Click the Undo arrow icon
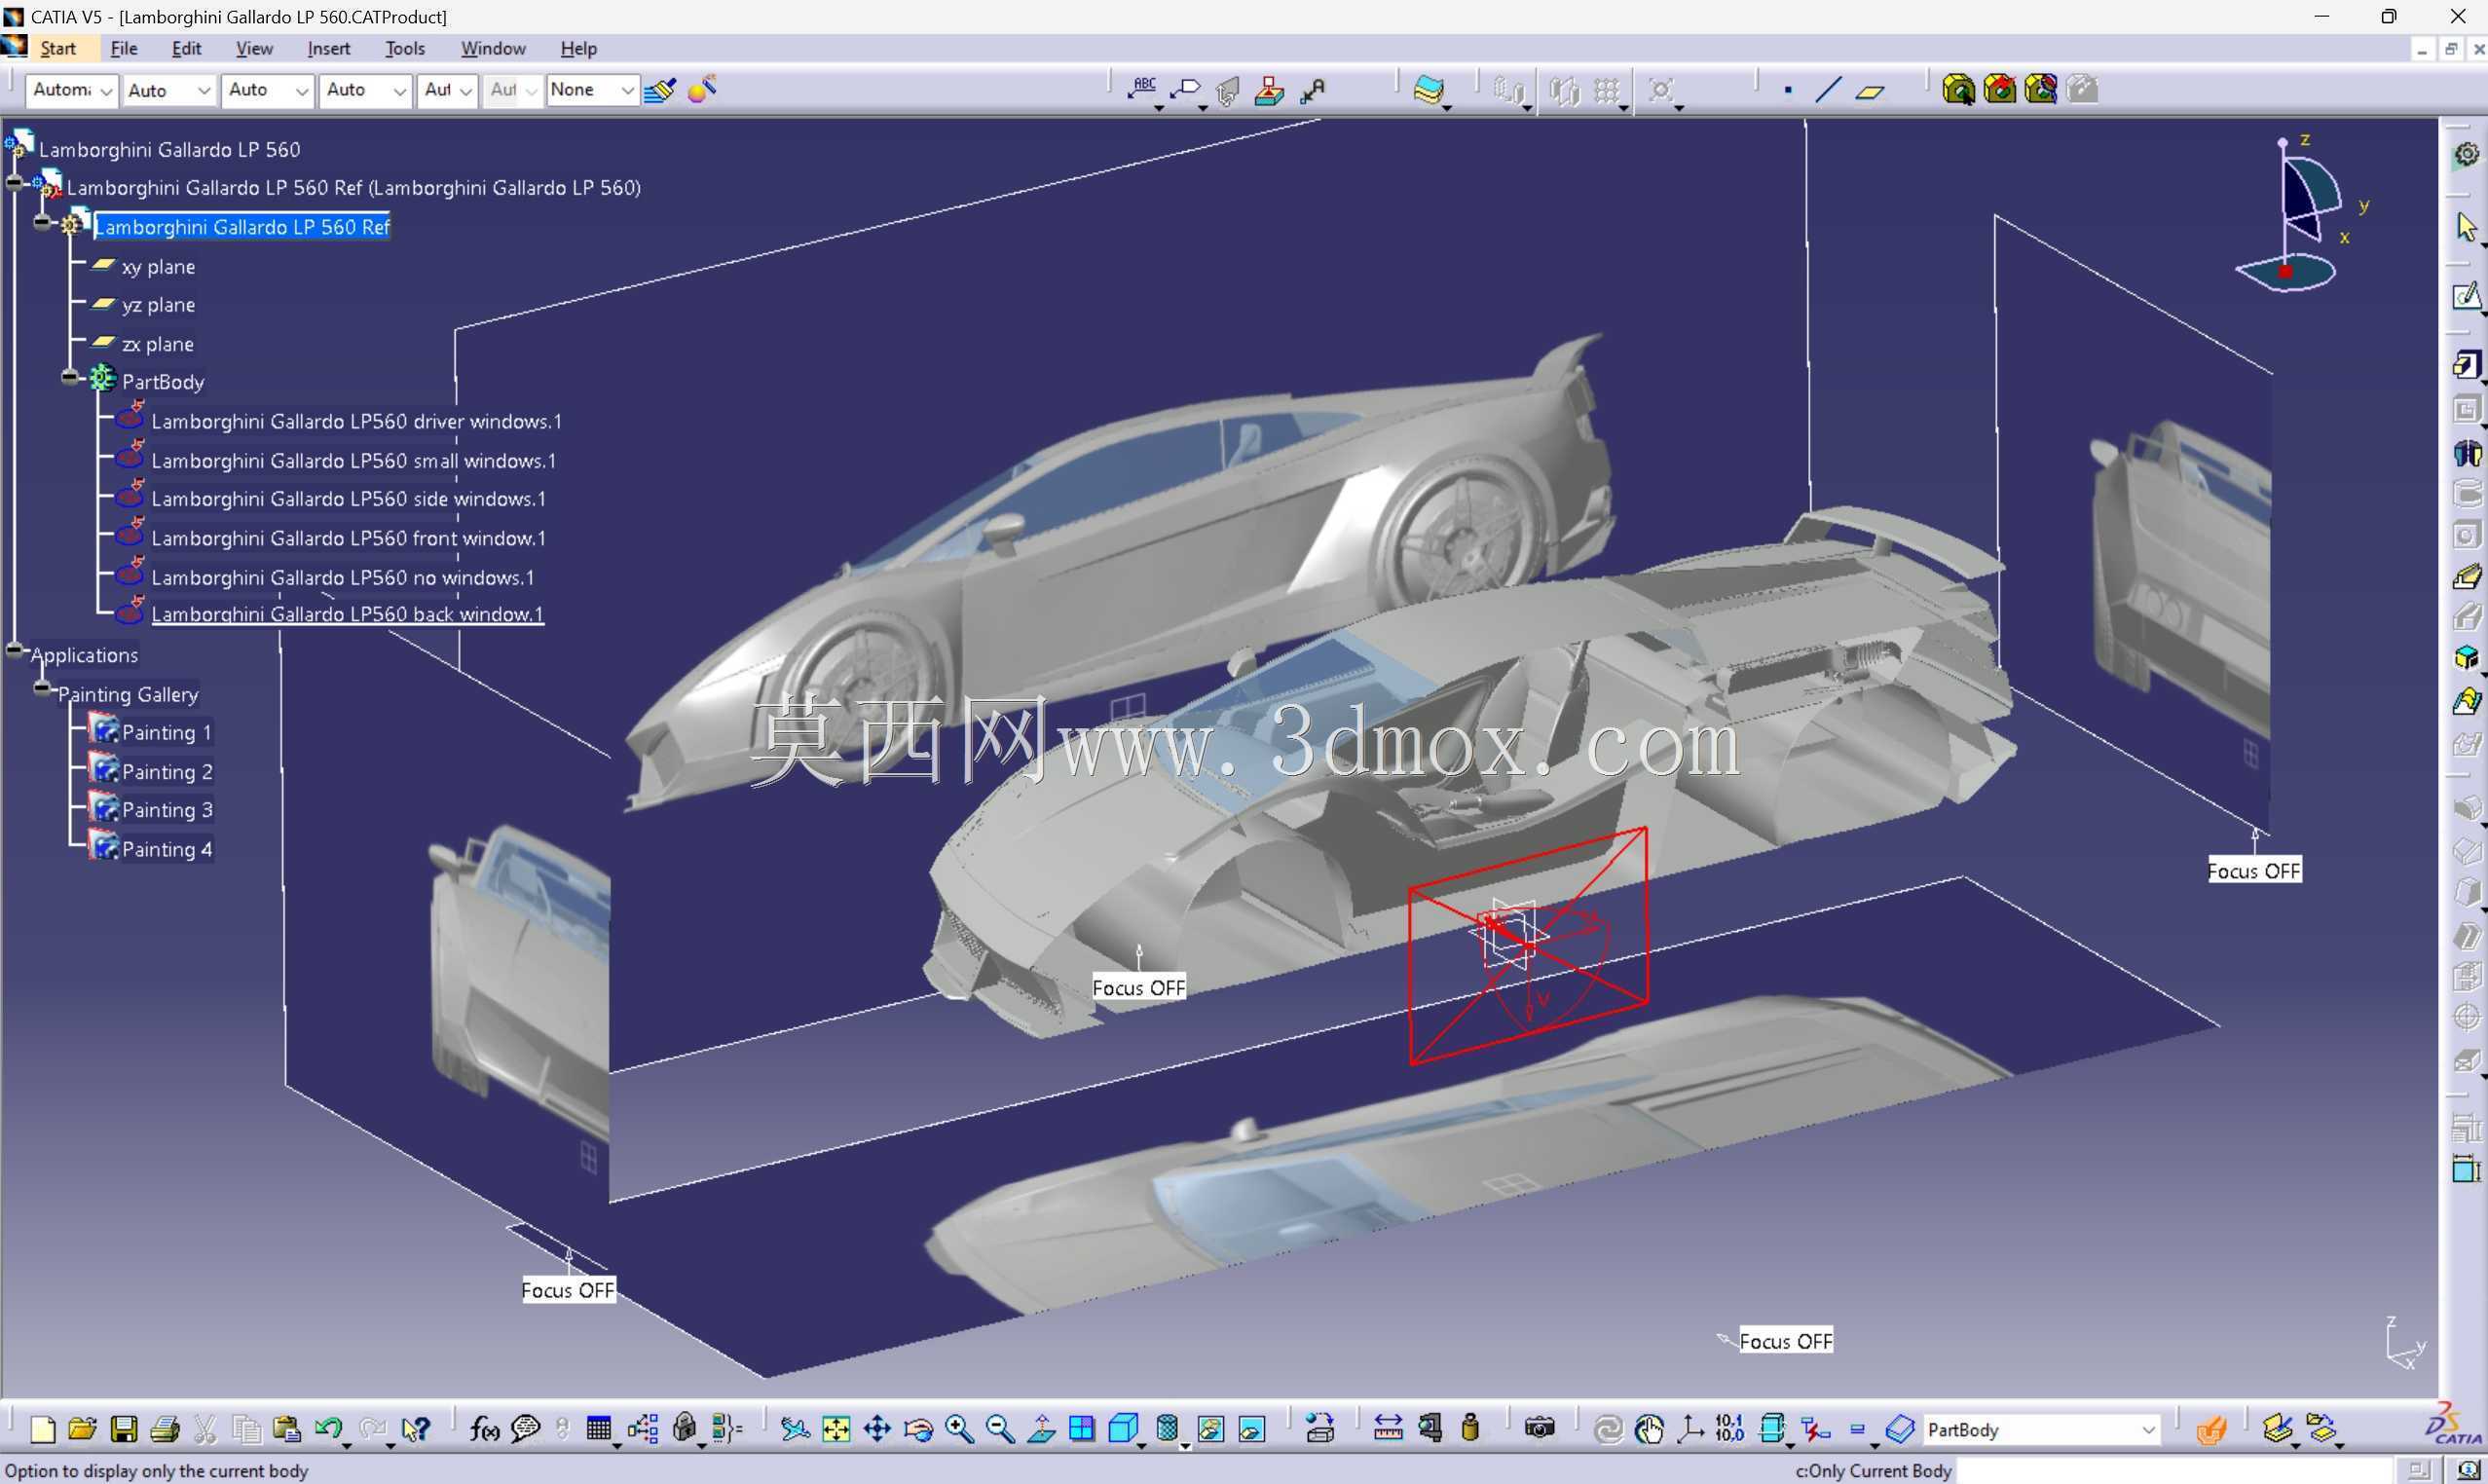 (x=327, y=1429)
